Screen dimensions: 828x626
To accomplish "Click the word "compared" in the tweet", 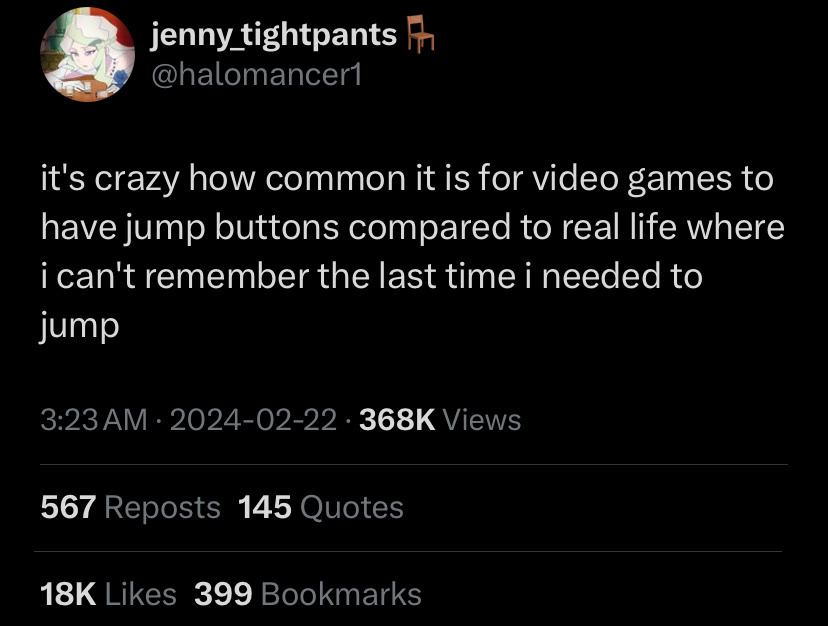I will [429, 228].
